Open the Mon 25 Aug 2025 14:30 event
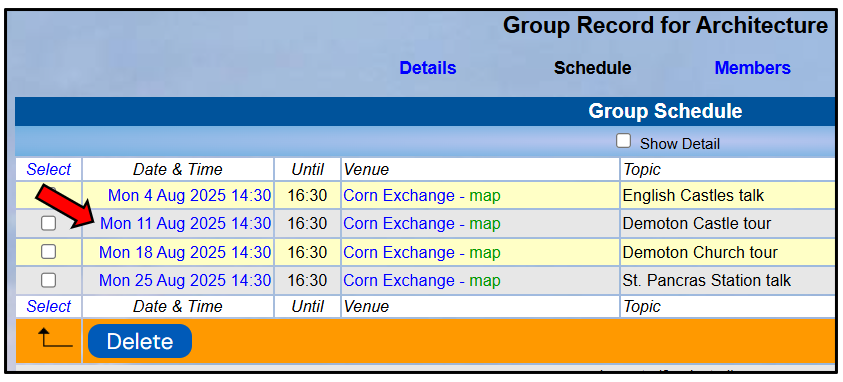The width and height of the screenshot is (843, 382). coord(185,280)
